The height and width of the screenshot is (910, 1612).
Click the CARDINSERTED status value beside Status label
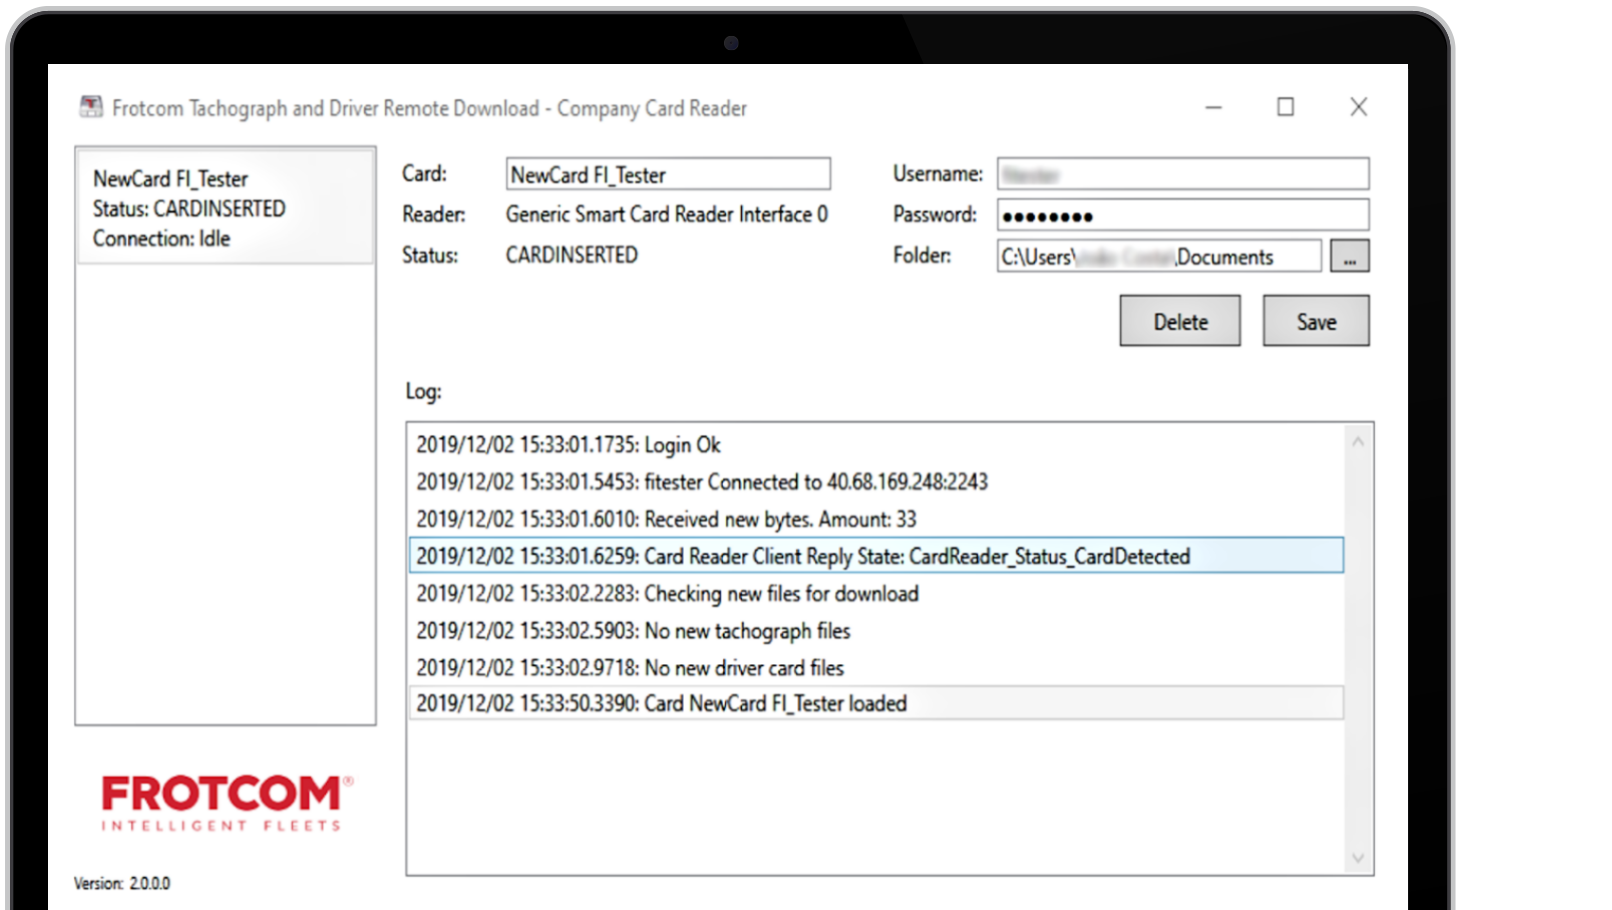click(571, 255)
